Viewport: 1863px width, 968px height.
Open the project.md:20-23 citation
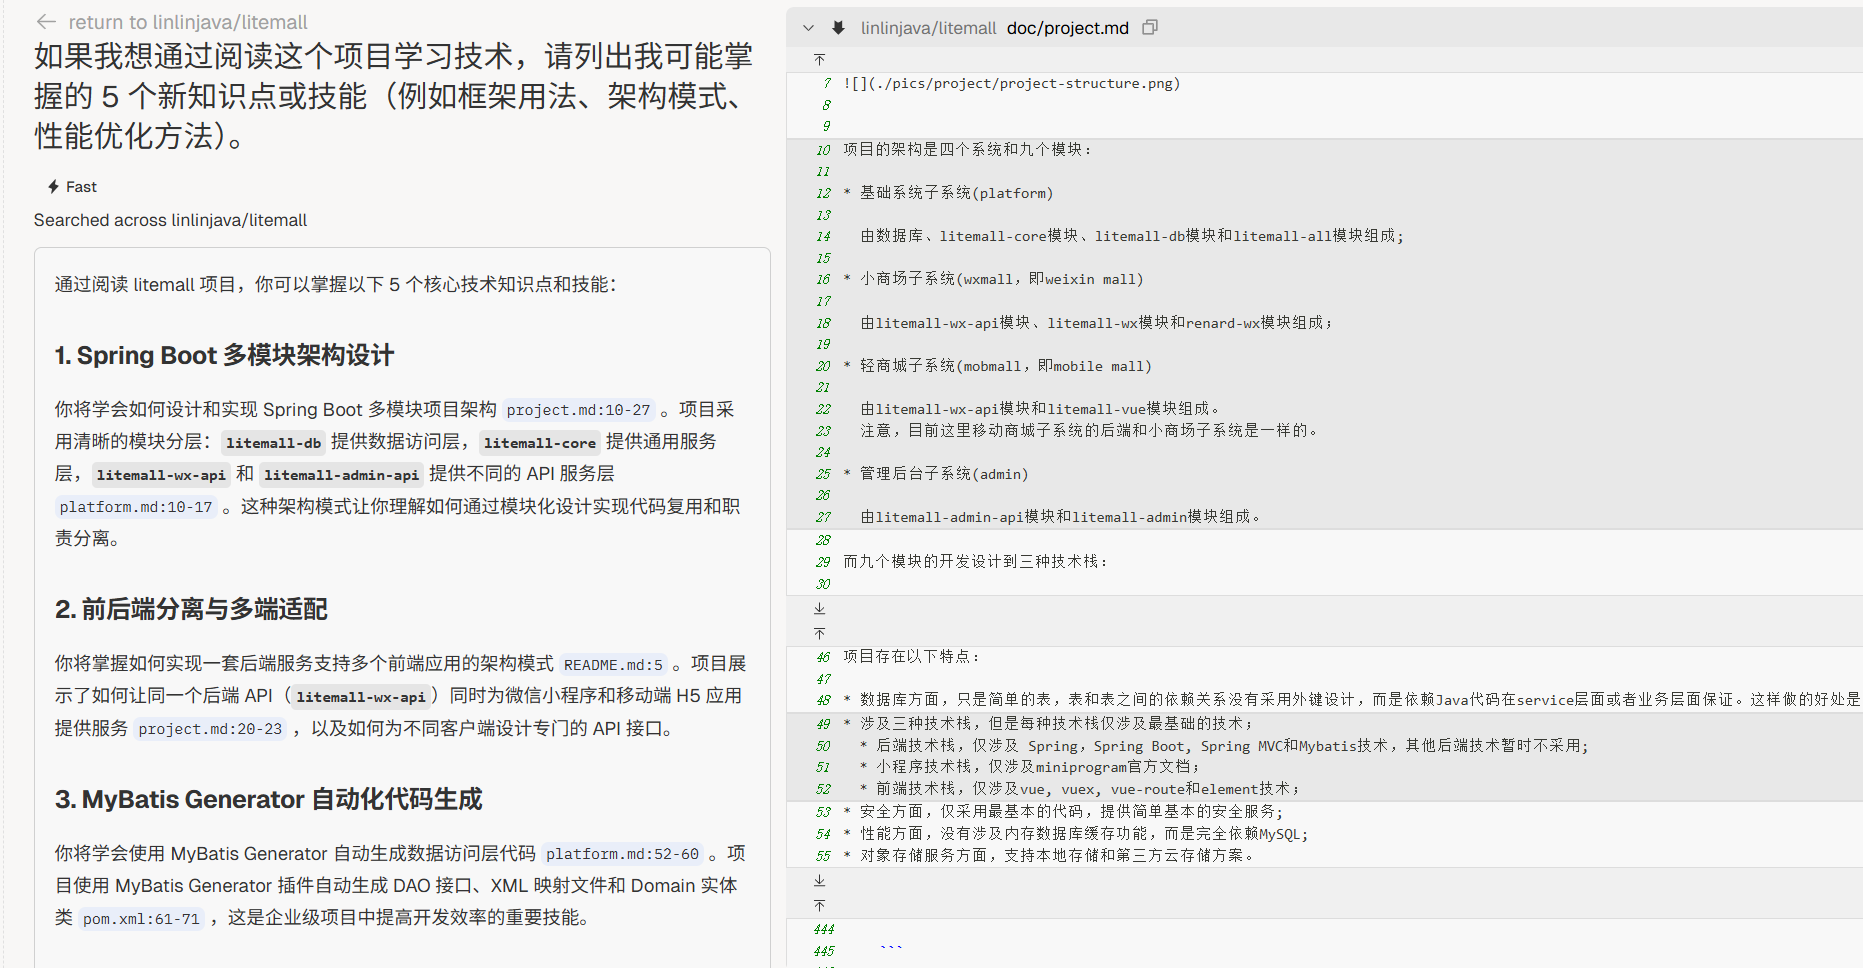pos(210,729)
